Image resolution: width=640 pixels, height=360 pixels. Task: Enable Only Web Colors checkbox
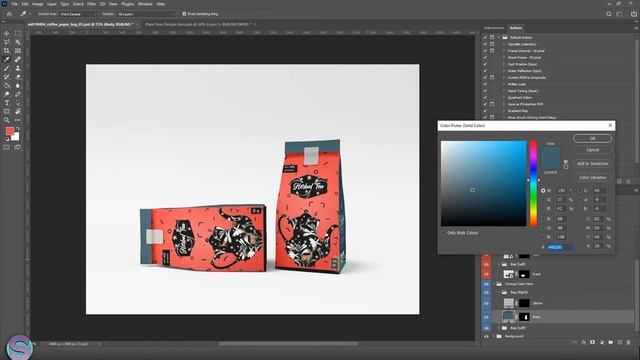click(x=443, y=233)
